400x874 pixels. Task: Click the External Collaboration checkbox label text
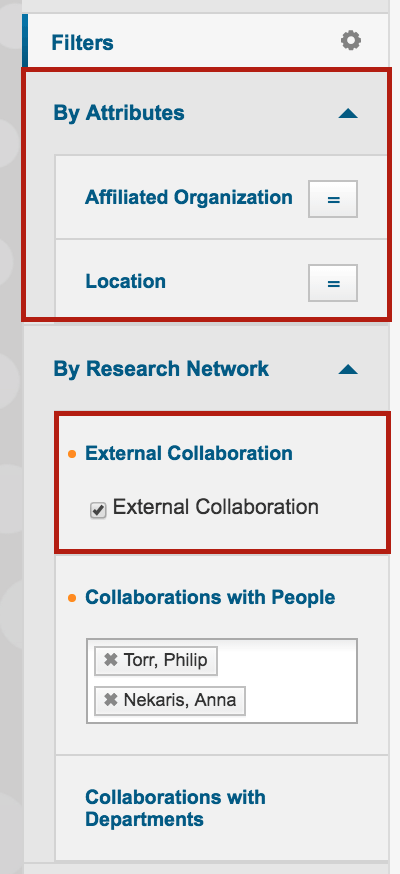click(216, 507)
